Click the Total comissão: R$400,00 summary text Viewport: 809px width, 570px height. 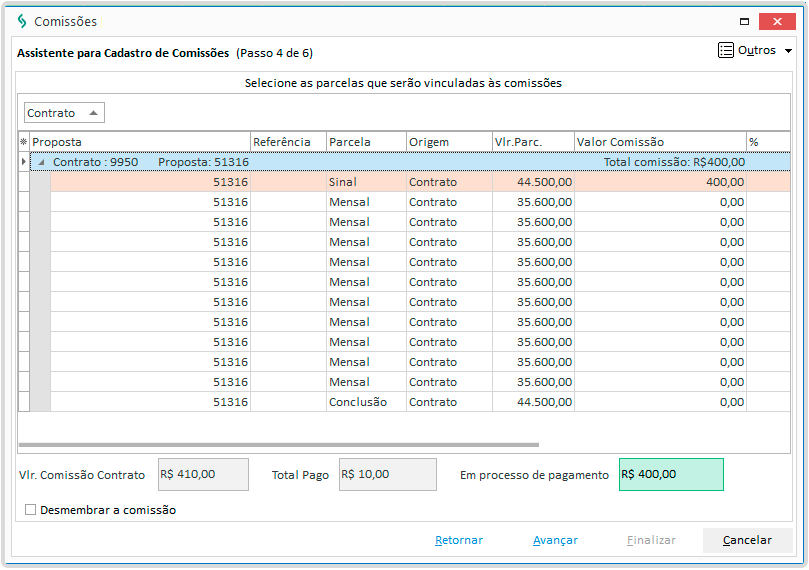[674, 162]
